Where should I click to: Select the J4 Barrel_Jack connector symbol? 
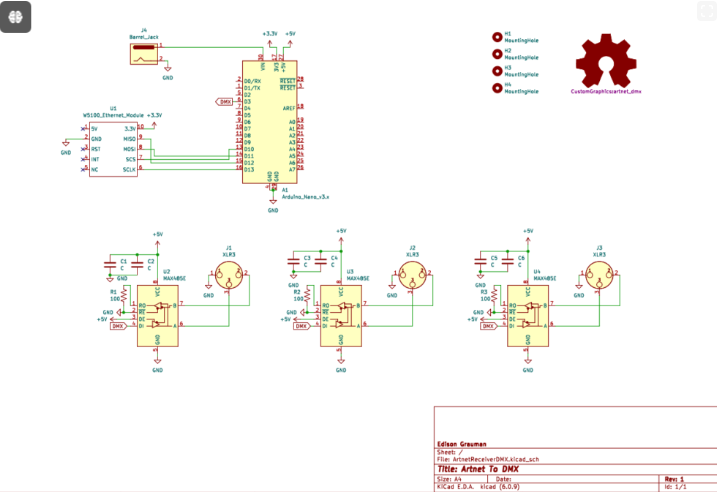point(144,53)
